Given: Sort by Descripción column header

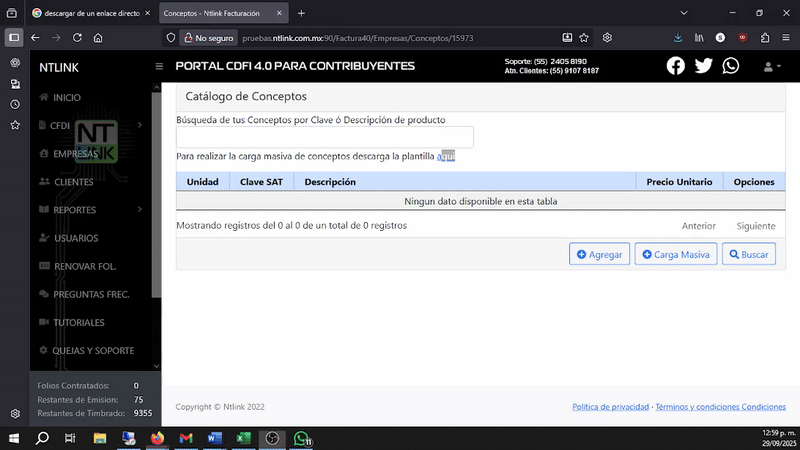Looking at the screenshot, I should 465,182.
